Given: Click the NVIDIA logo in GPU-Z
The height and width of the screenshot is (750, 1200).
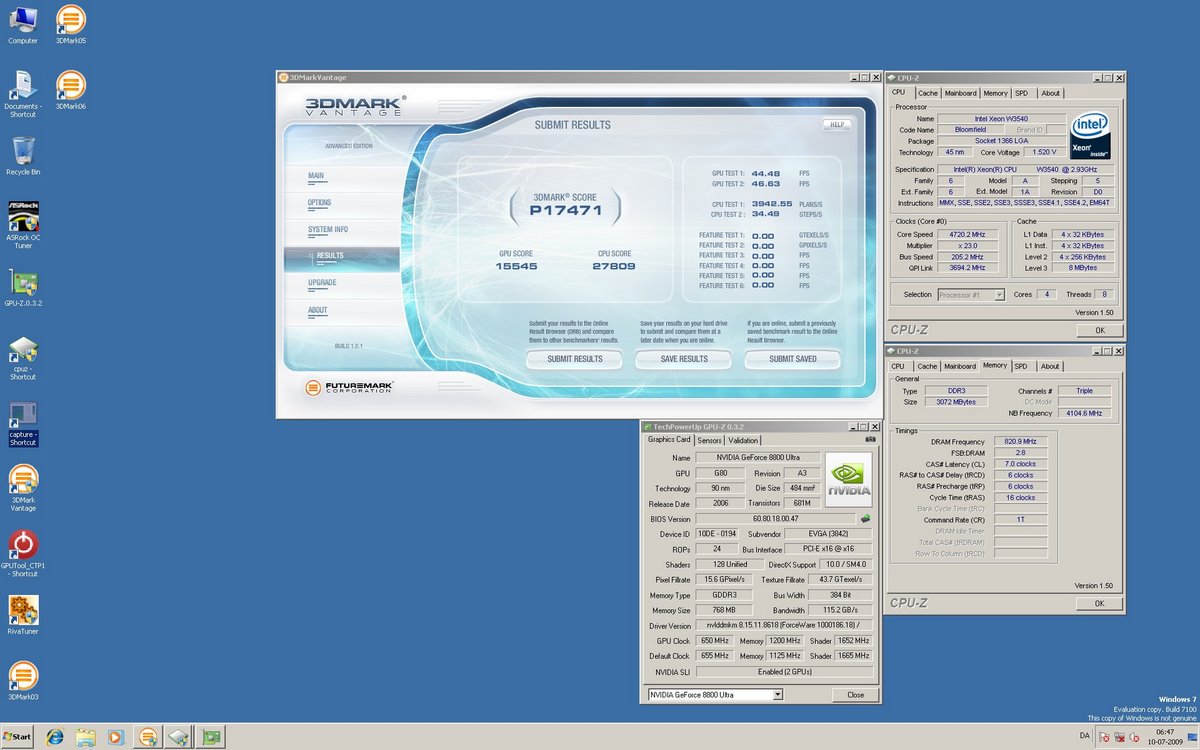Looking at the screenshot, I should pyautogui.click(x=848, y=479).
